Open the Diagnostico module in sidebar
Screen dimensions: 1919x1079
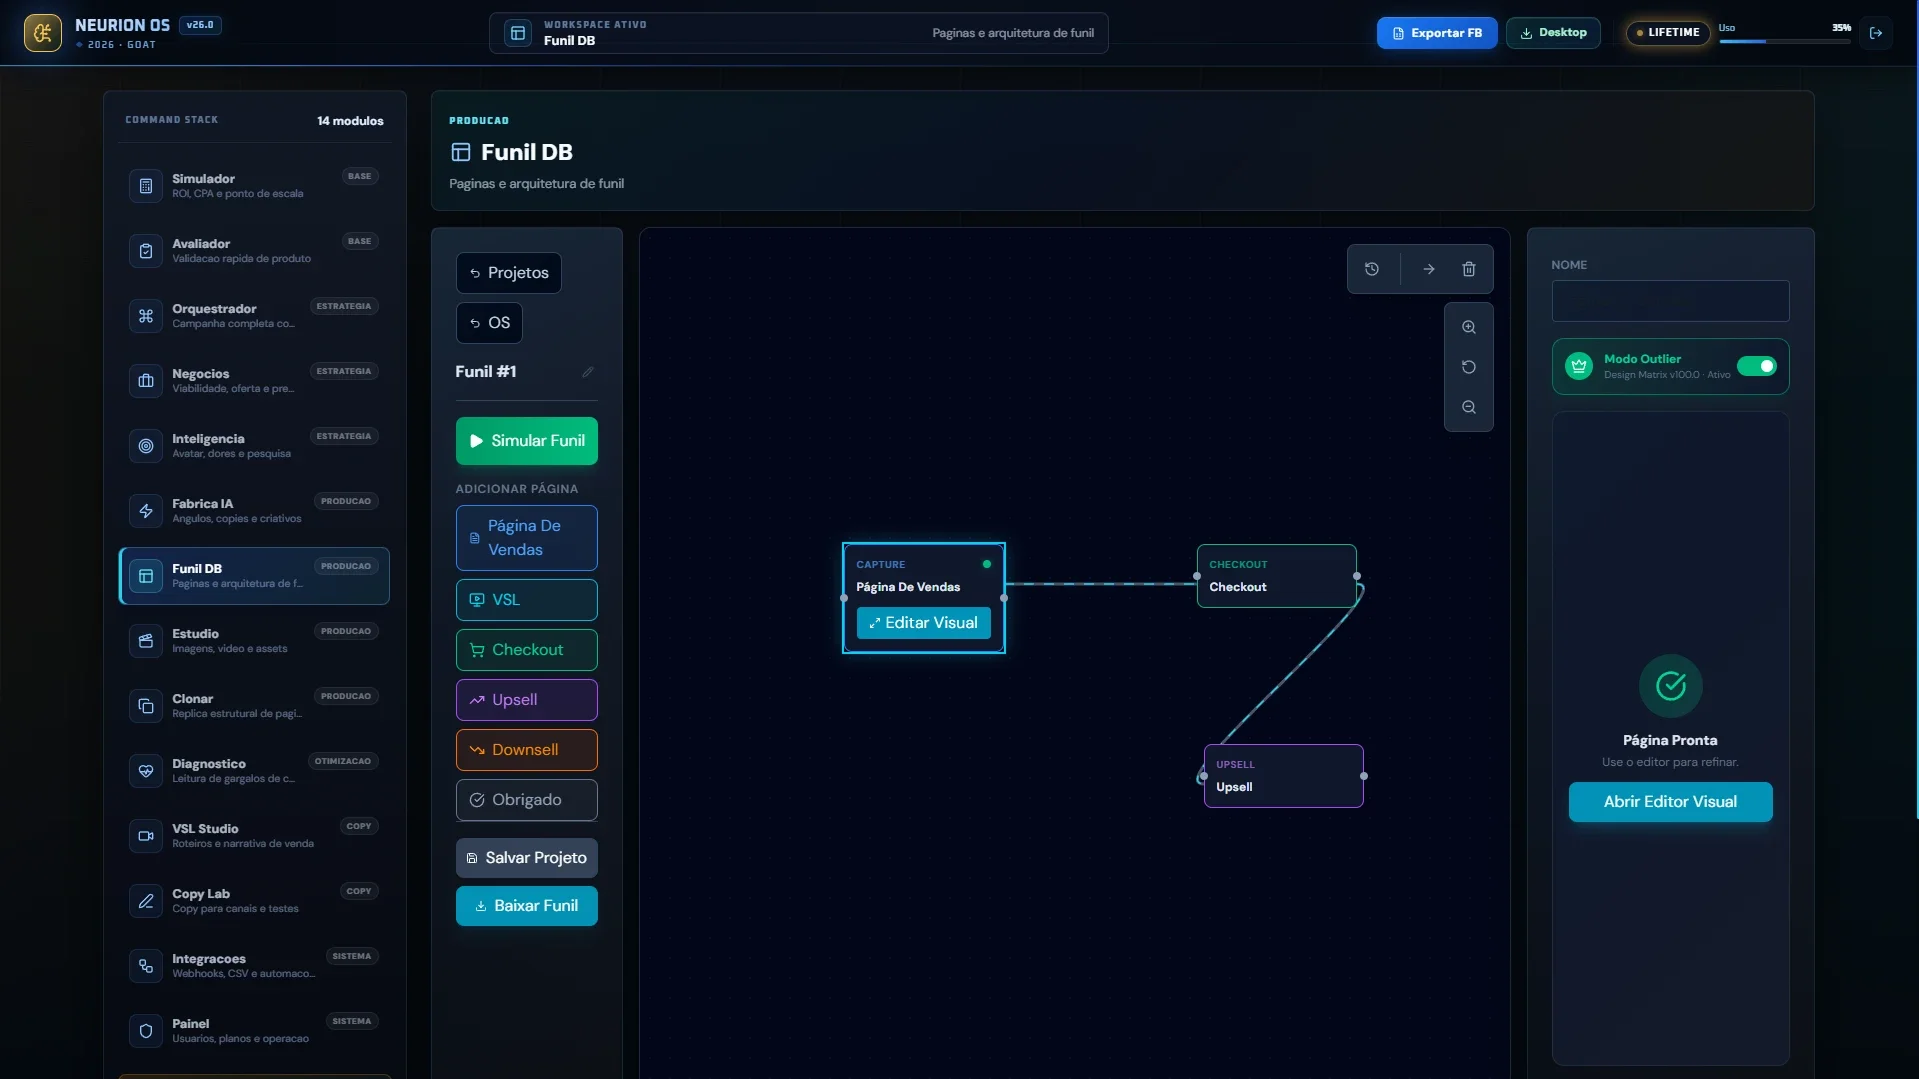click(254, 770)
